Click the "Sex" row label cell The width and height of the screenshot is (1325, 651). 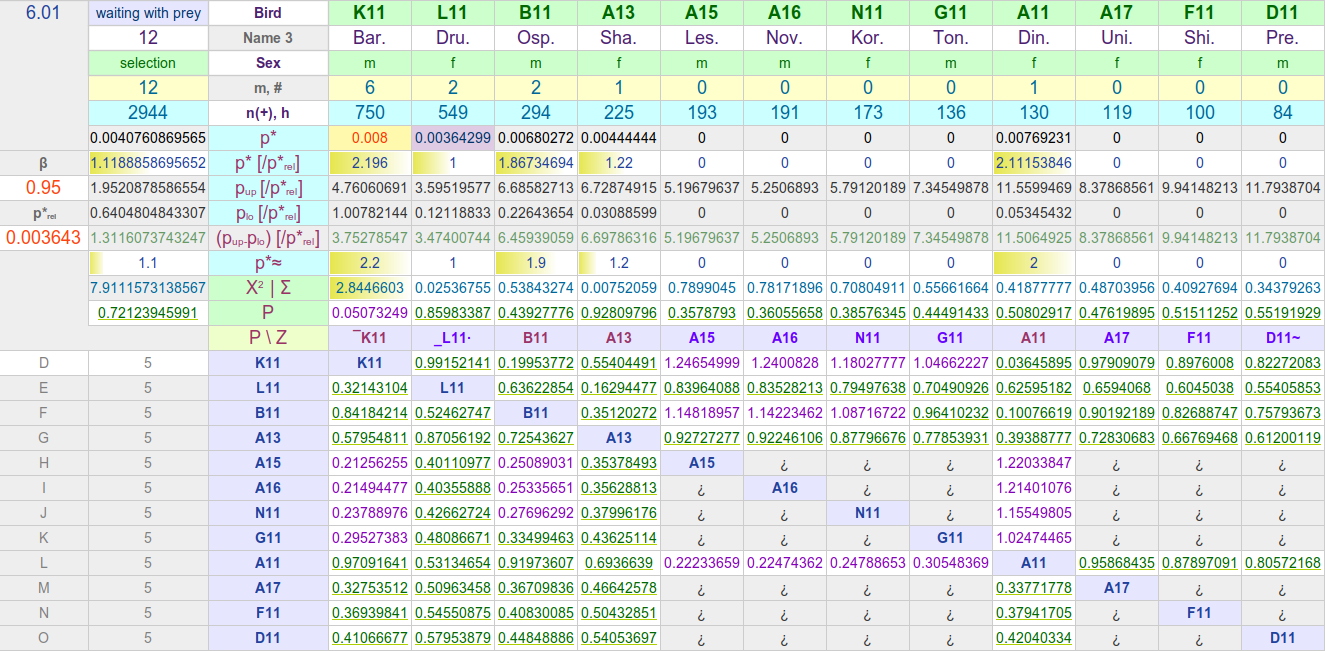(x=268, y=63)
